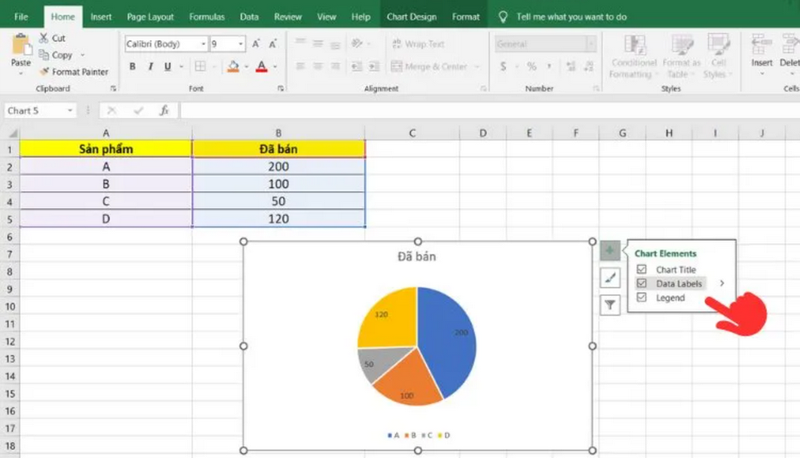Click the Tell me what you want field
800x458 pixels.
point(571,17)
